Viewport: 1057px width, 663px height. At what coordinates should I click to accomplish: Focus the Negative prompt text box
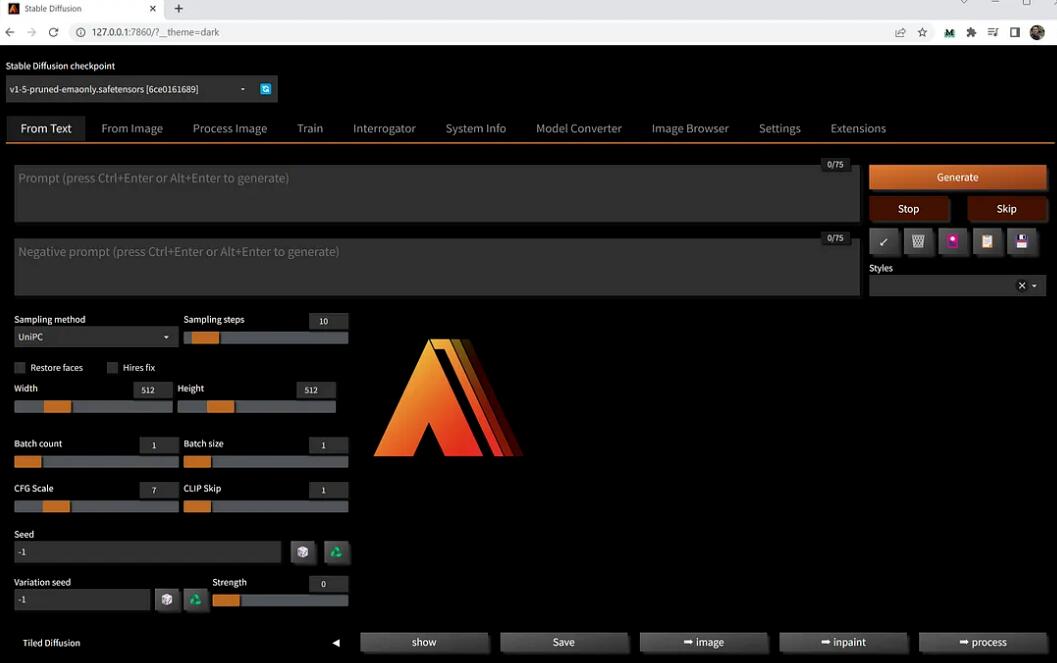click(437, 267)
